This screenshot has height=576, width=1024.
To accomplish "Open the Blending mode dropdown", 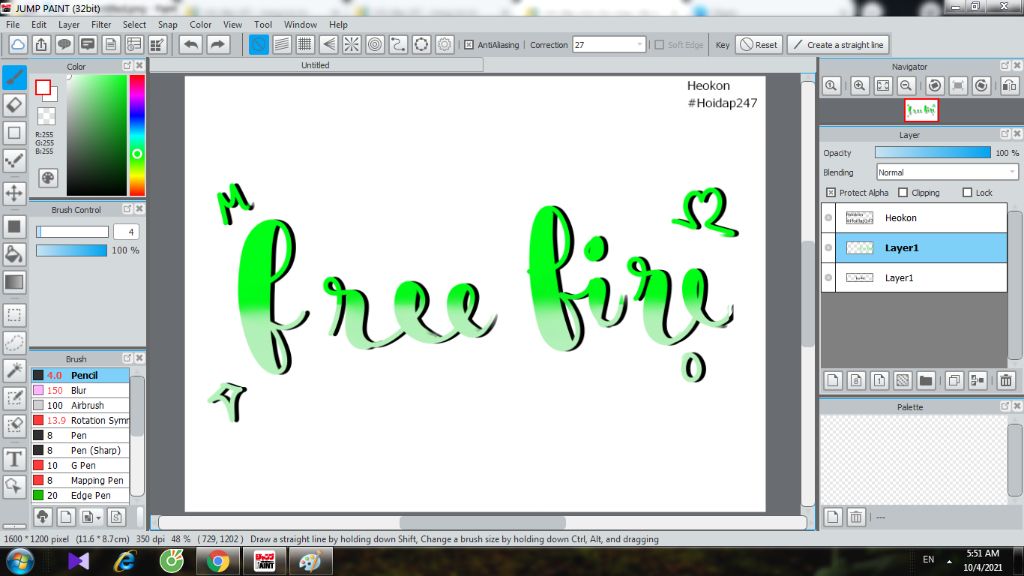I will tap(1012, 172).
